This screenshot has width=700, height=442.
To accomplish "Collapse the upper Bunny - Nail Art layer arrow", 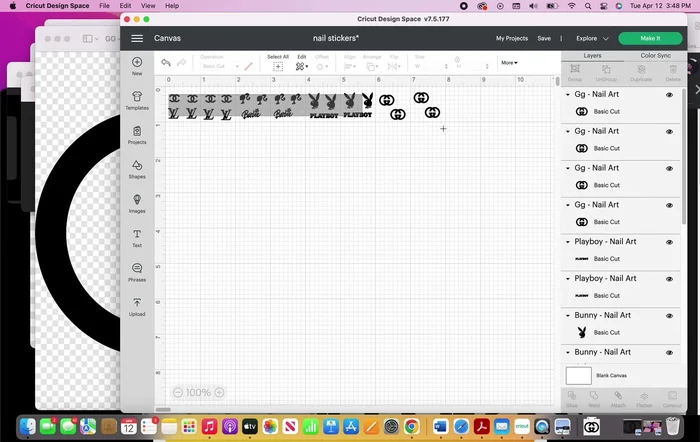I will pos(568,316).
